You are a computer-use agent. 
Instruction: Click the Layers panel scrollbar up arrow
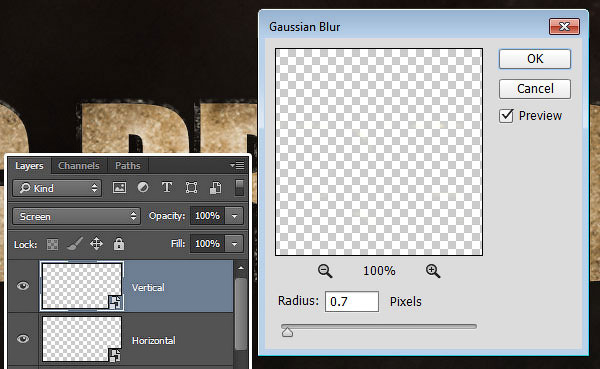[241, 268]
